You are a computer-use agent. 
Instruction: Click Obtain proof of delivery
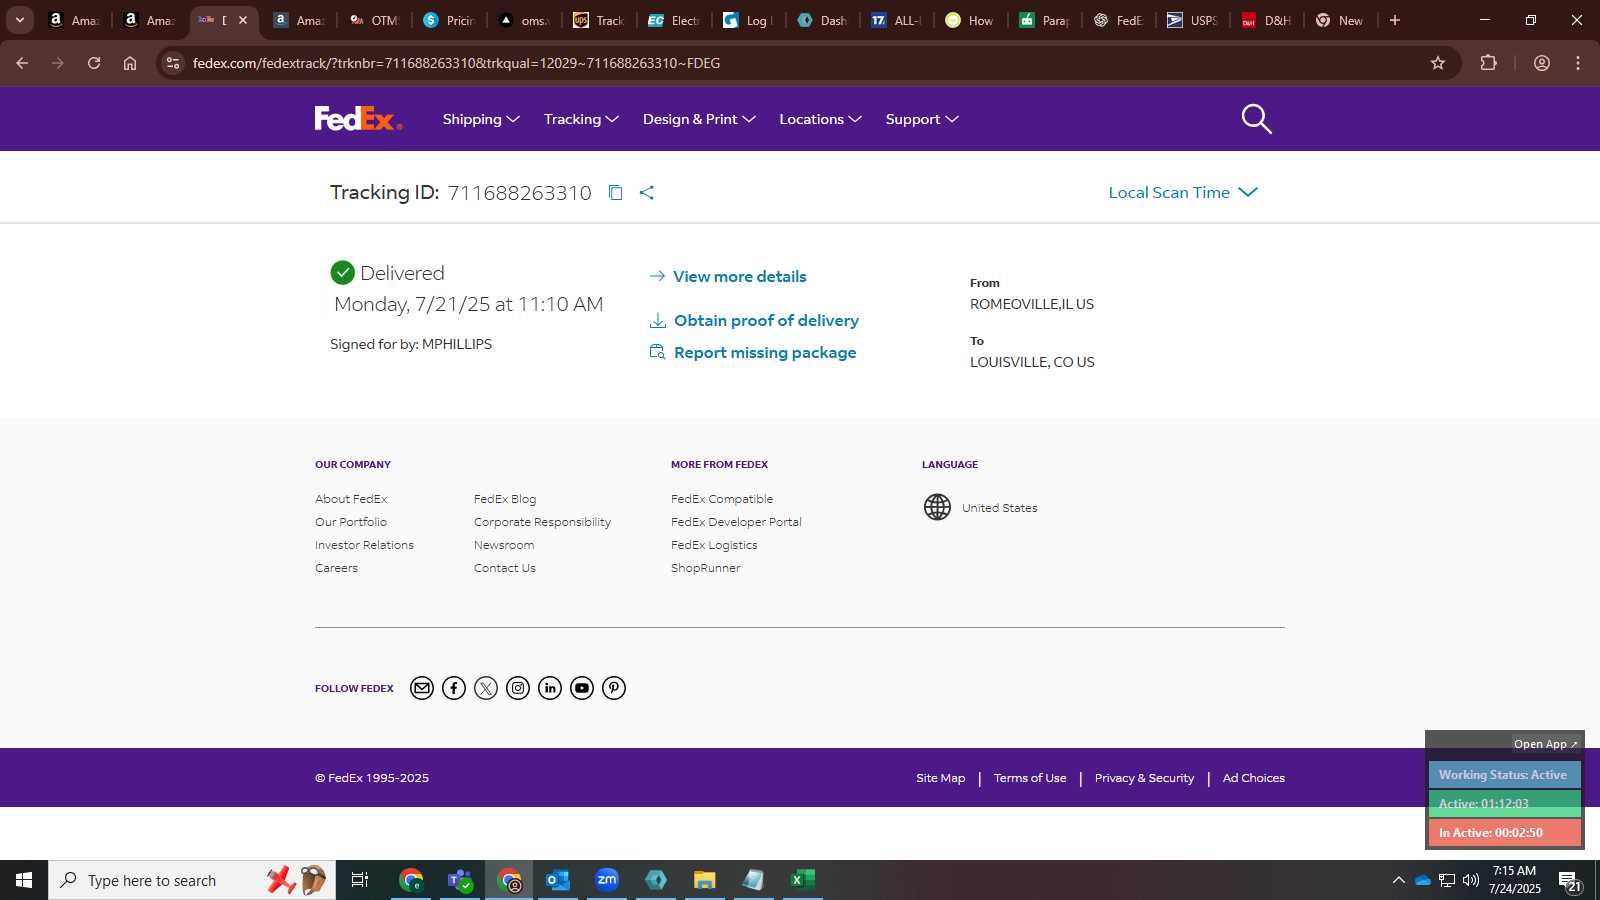(x=754, y=320)
